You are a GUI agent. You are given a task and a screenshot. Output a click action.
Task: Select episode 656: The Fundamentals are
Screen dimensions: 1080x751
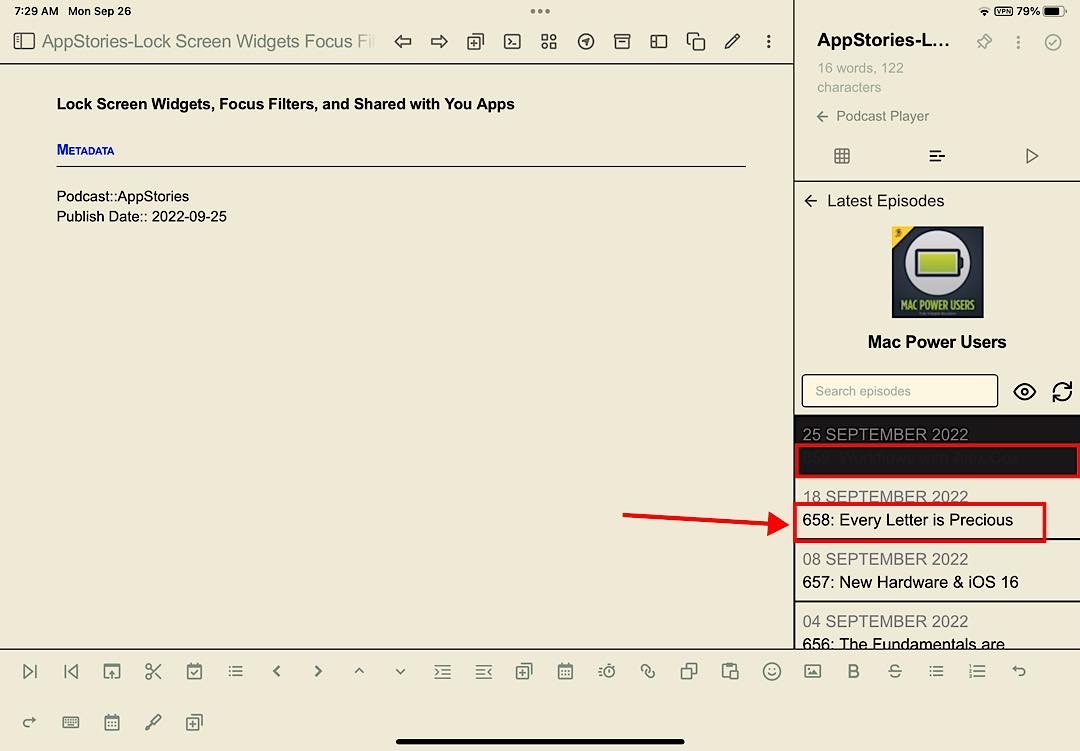(x=903, y=643)
